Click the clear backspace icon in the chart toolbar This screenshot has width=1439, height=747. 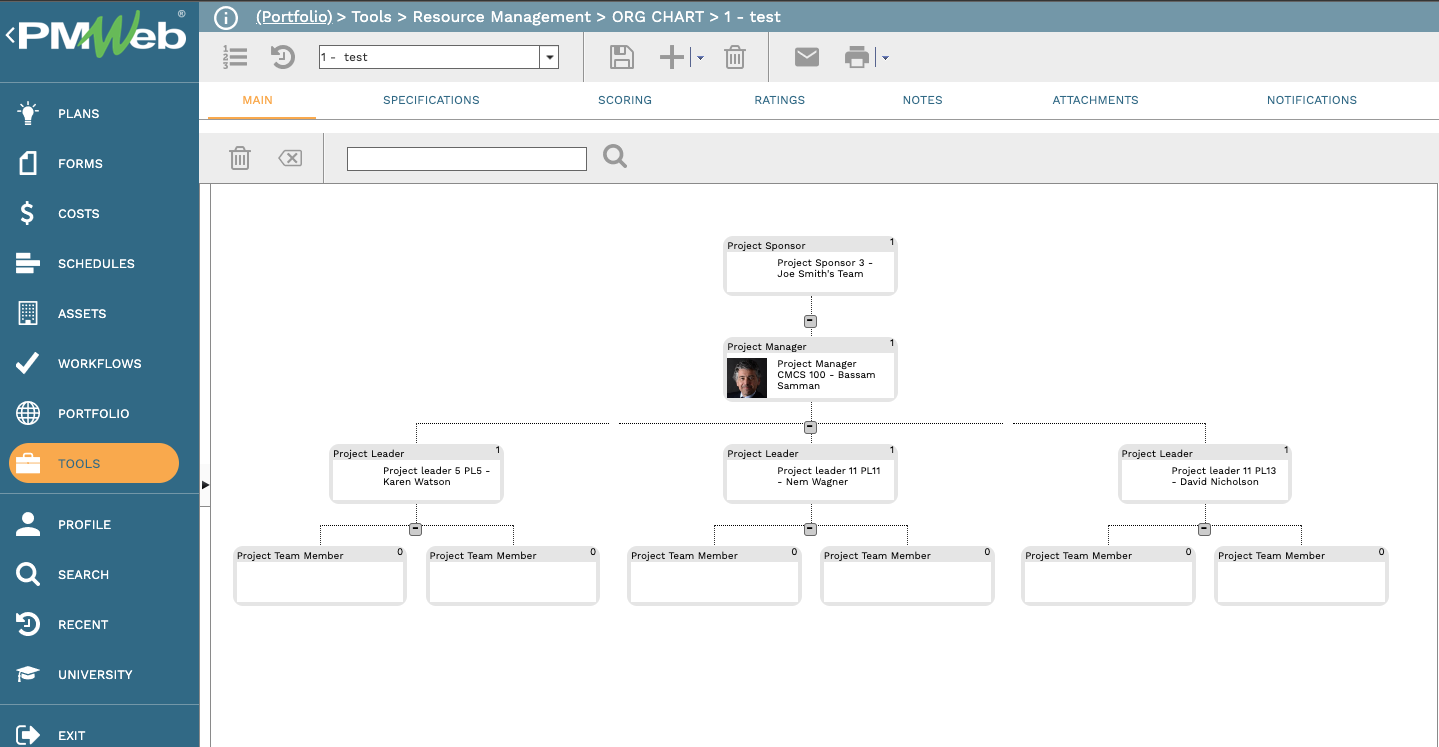[x=290, y=157]
